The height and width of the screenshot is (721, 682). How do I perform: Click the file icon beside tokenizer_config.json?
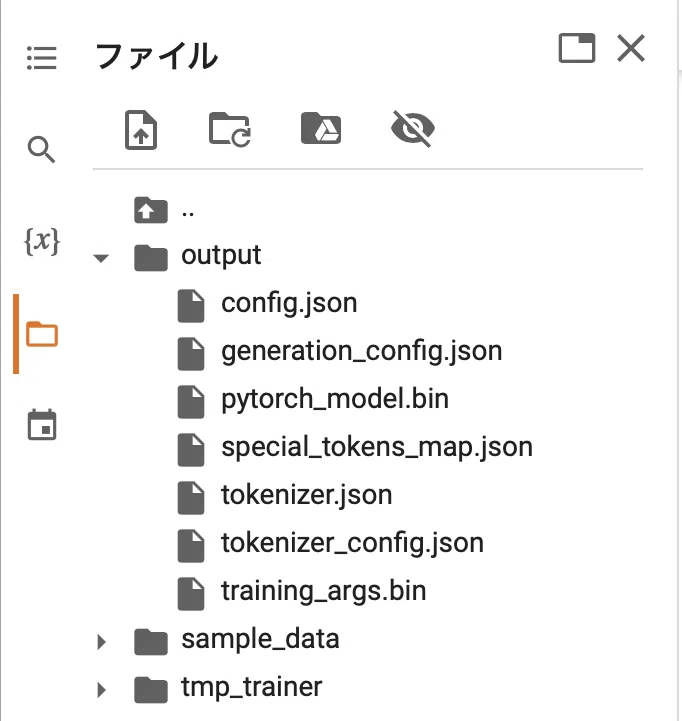point(191,546)
